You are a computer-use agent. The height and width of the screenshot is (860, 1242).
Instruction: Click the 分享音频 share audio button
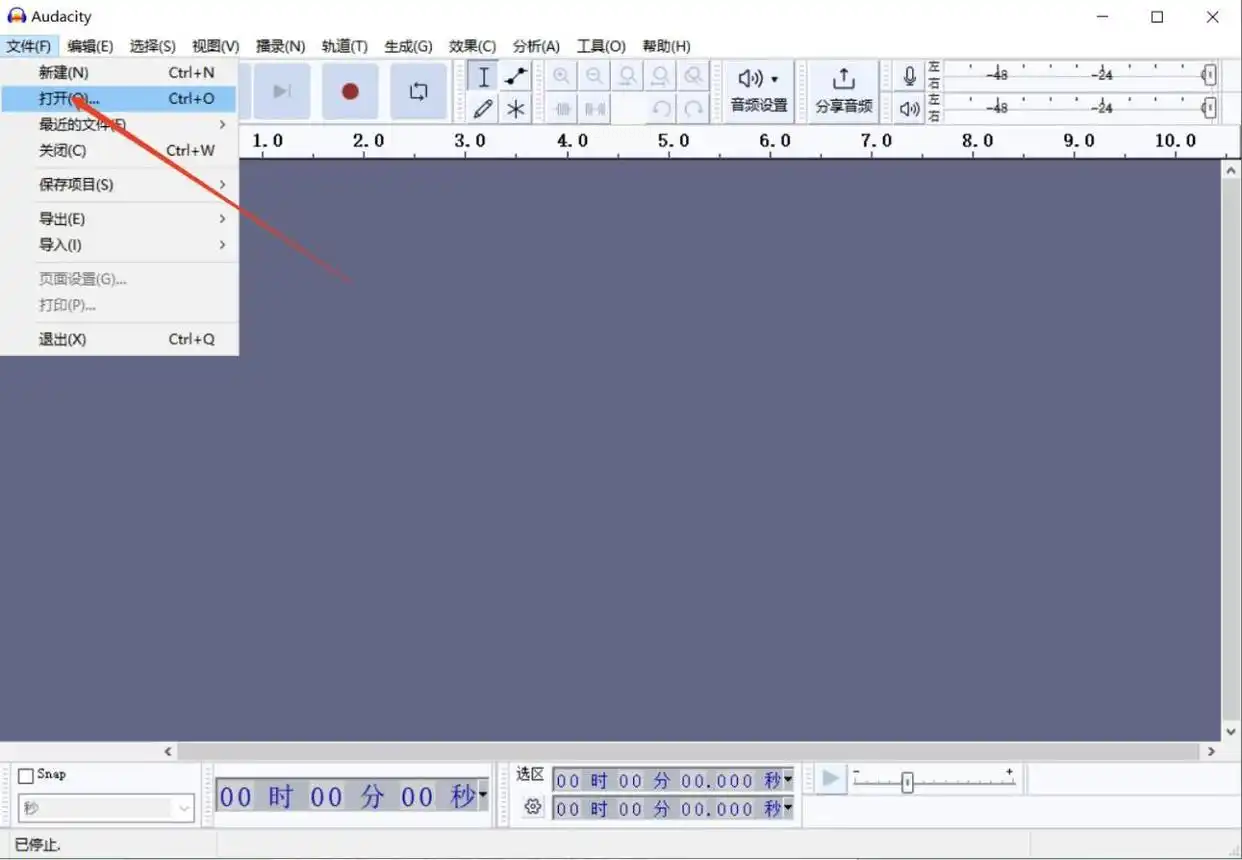point(844,91)
